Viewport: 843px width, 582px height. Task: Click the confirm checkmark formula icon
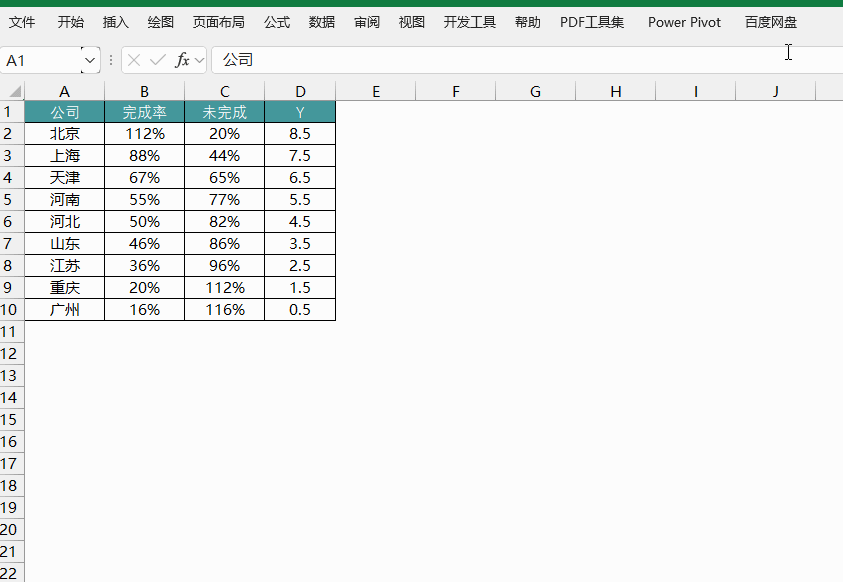tap(158, 60)
